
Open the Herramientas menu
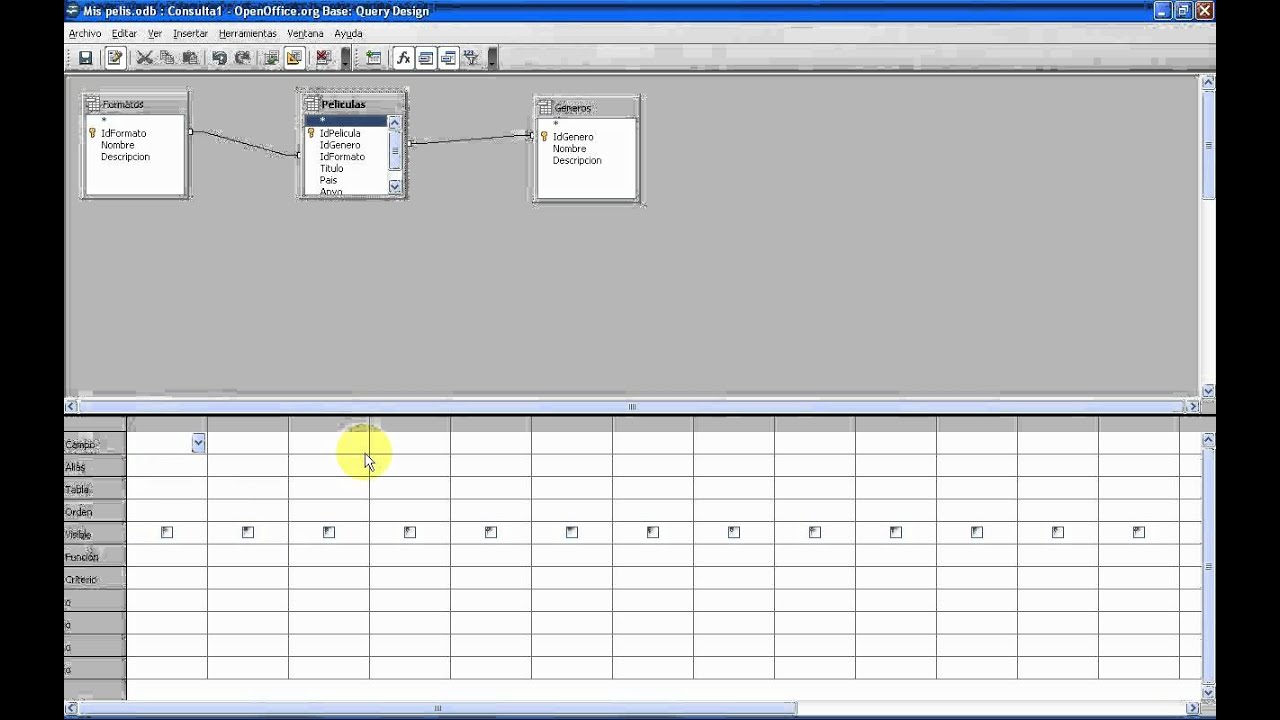point(247,33)
